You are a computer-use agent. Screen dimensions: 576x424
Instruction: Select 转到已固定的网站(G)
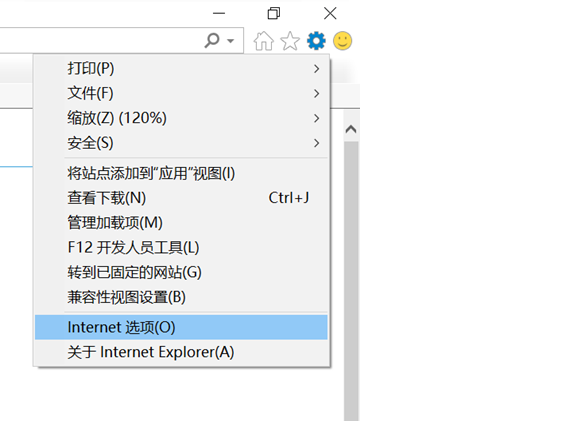(x=181, y=272)
